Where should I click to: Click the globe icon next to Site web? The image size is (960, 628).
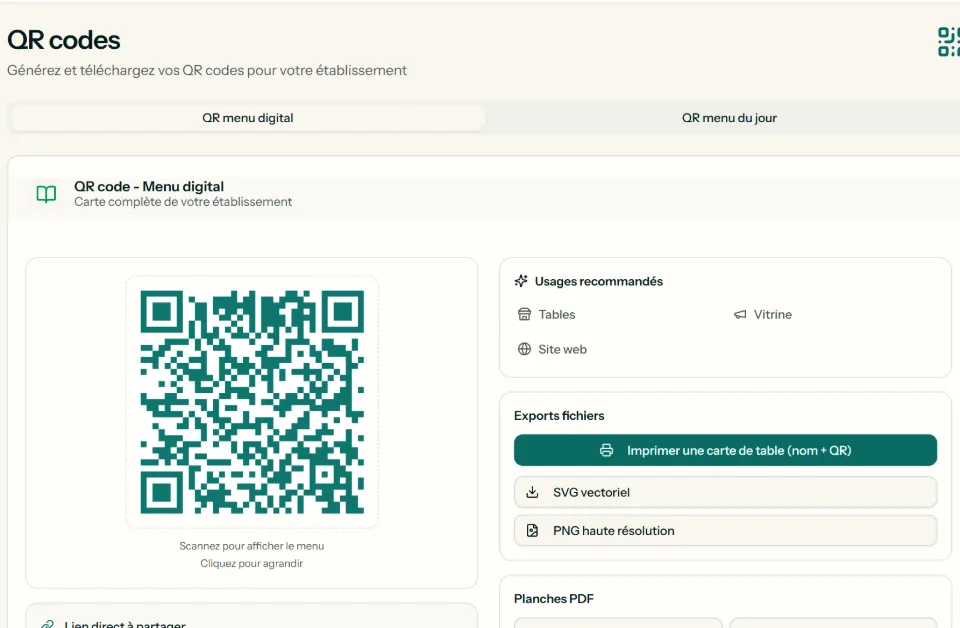coord(525,350)
